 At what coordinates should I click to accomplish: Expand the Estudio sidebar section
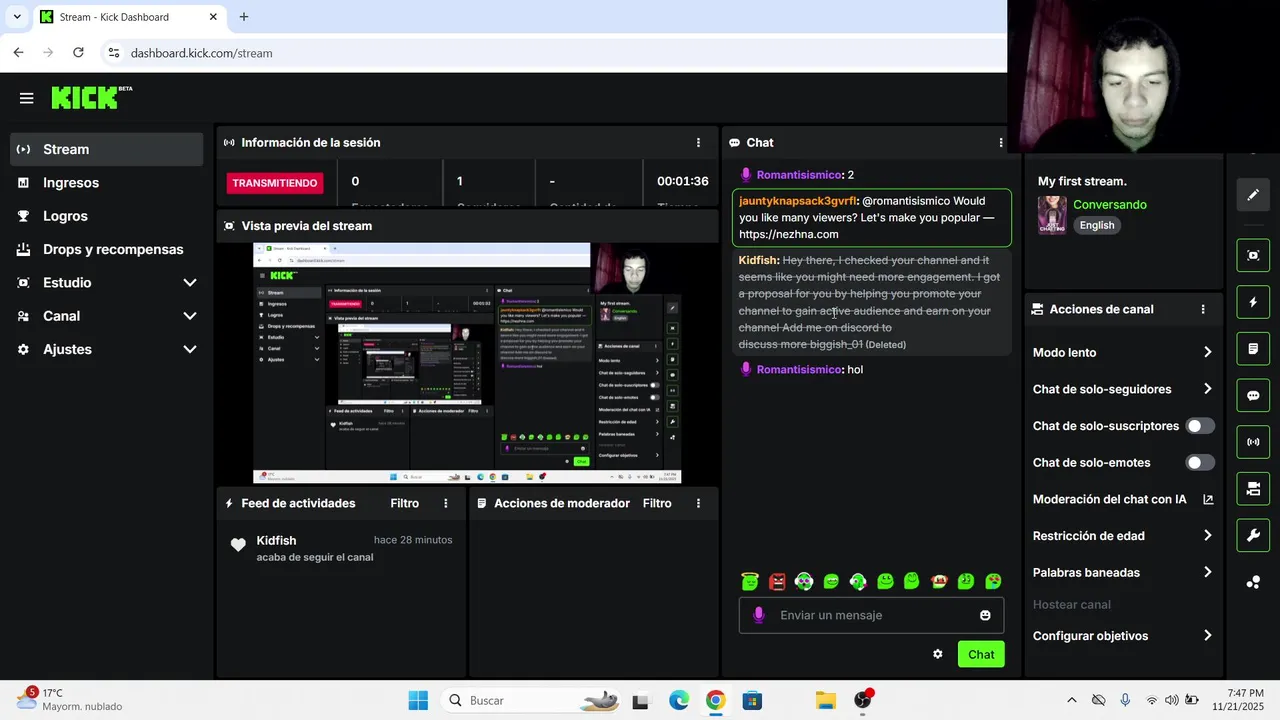coord(107,283)
